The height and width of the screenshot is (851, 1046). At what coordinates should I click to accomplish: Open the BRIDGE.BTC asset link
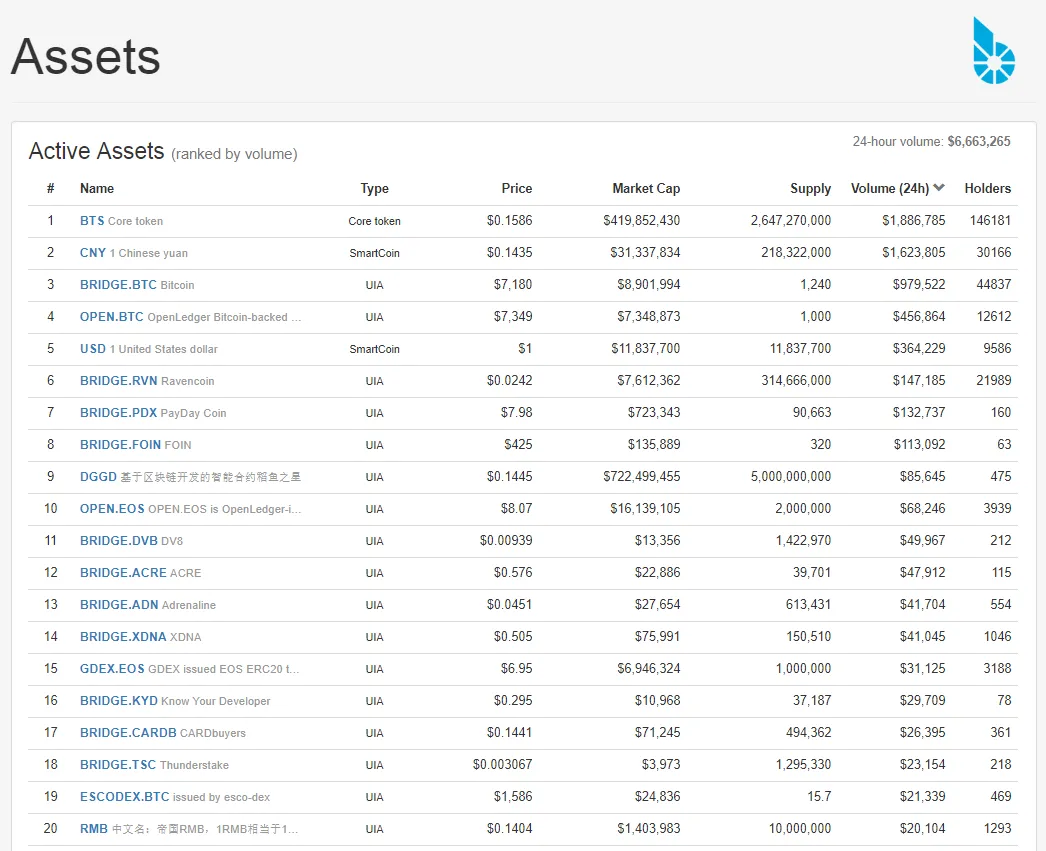(x=118, y=285)
